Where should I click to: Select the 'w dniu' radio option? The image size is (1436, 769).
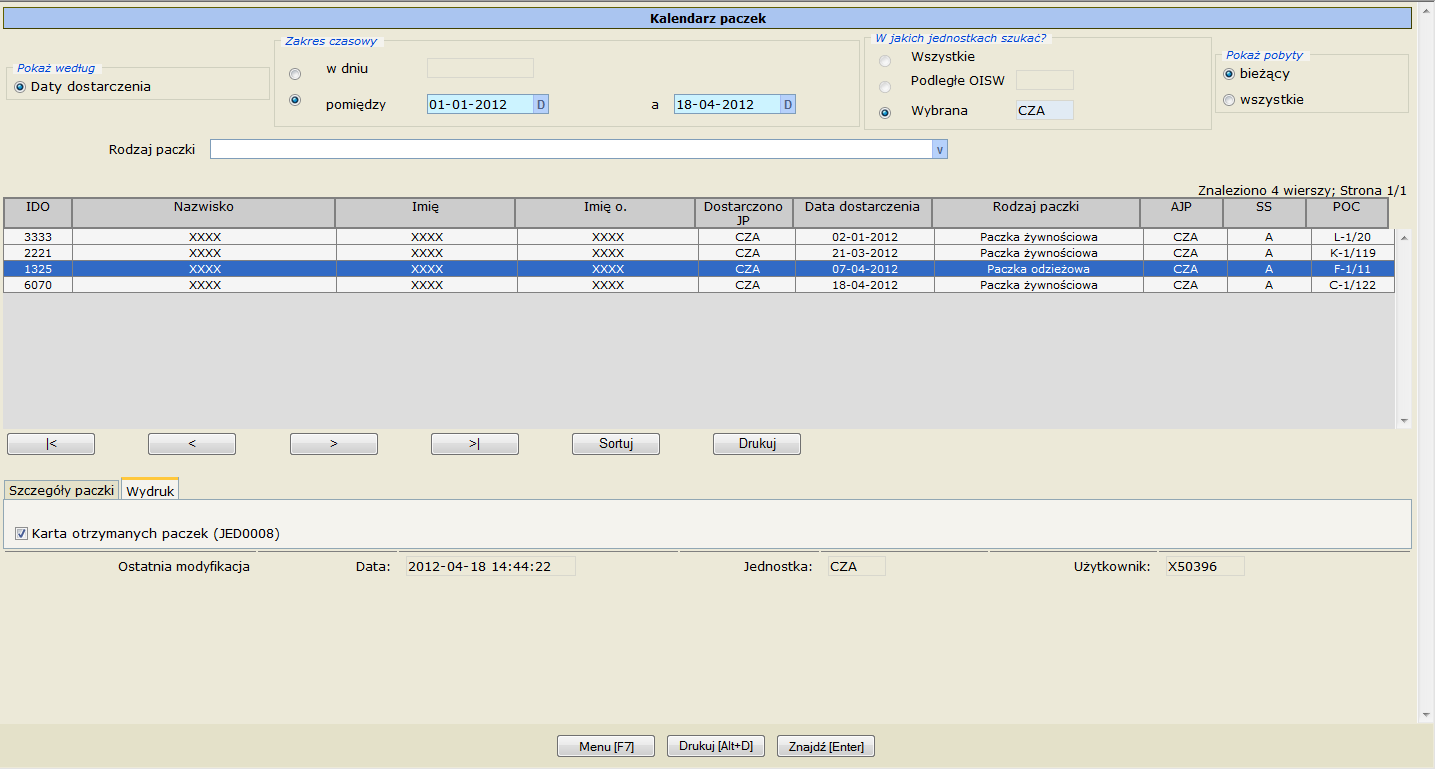pos(294,74)
